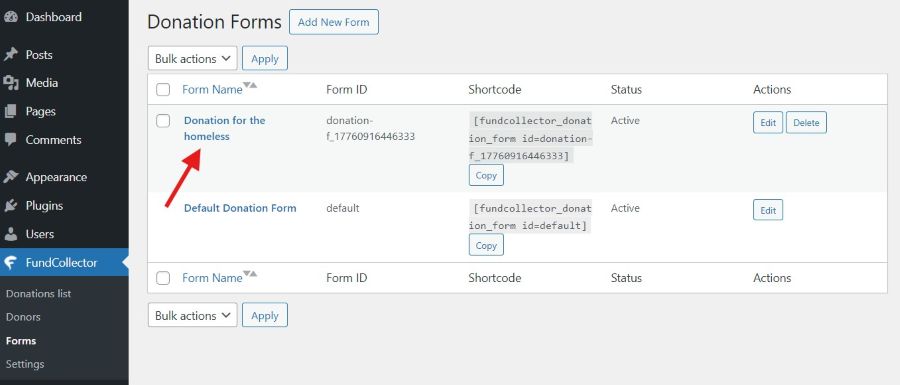Select all forms via header checkbox
The height and width of the screenshot is (385, 900).
(163, 90)
